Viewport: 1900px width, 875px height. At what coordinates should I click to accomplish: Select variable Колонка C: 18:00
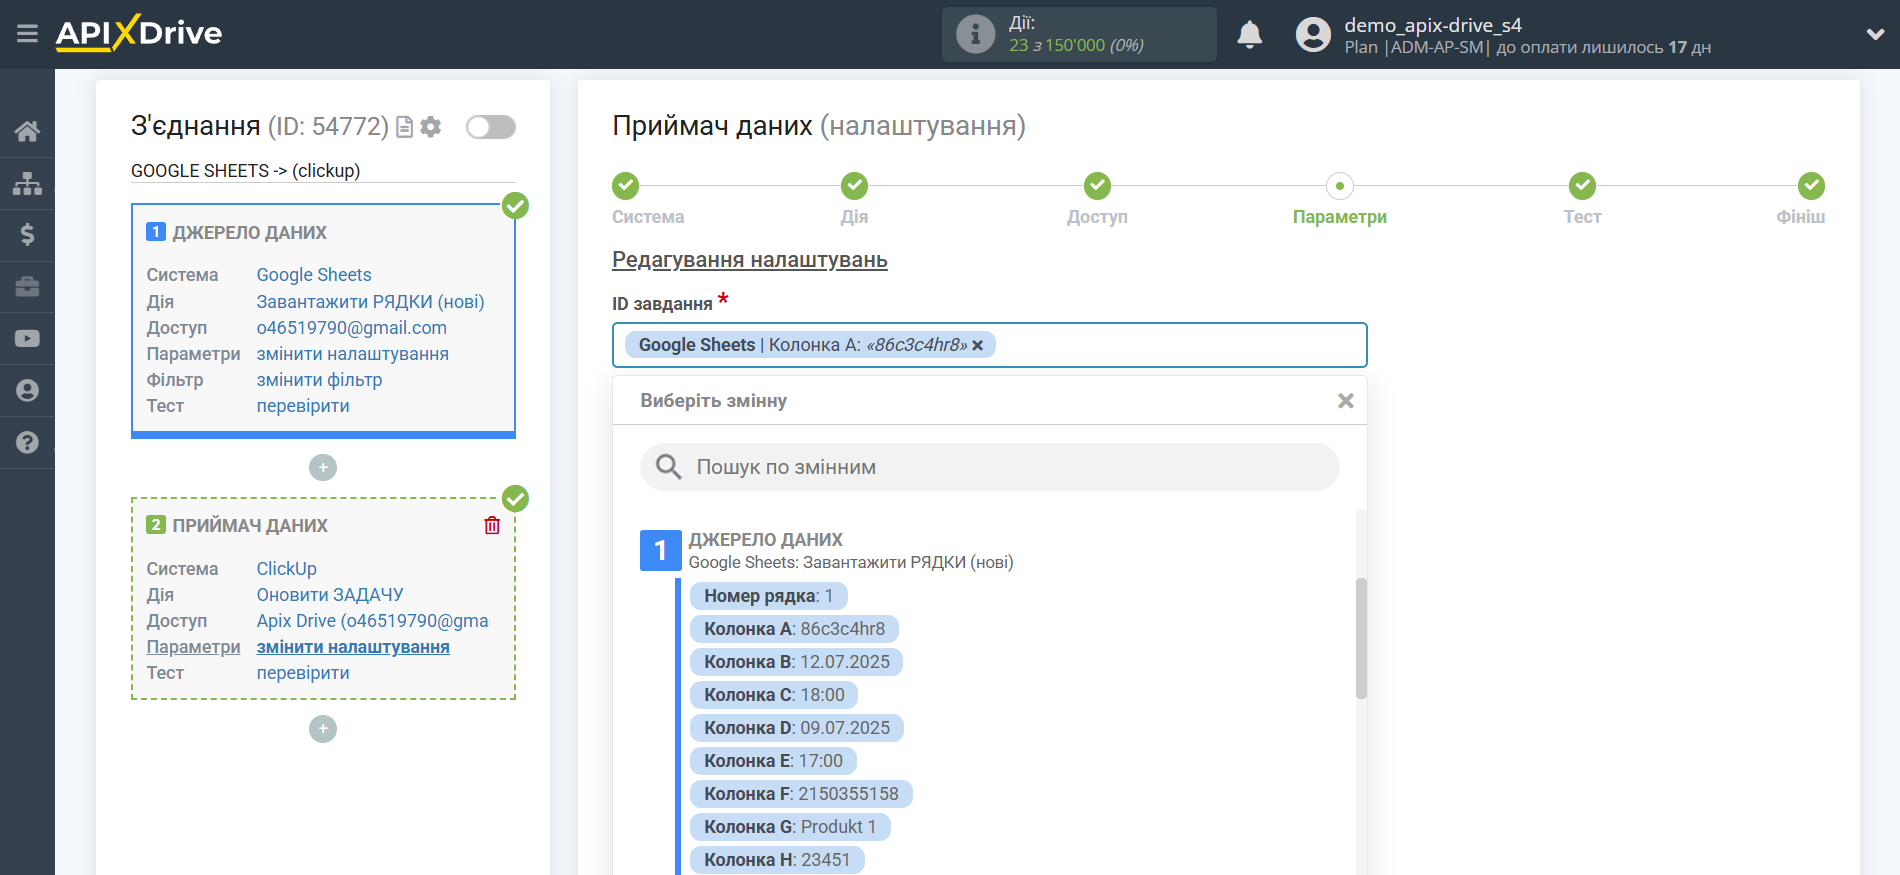(x=774, y=695)
